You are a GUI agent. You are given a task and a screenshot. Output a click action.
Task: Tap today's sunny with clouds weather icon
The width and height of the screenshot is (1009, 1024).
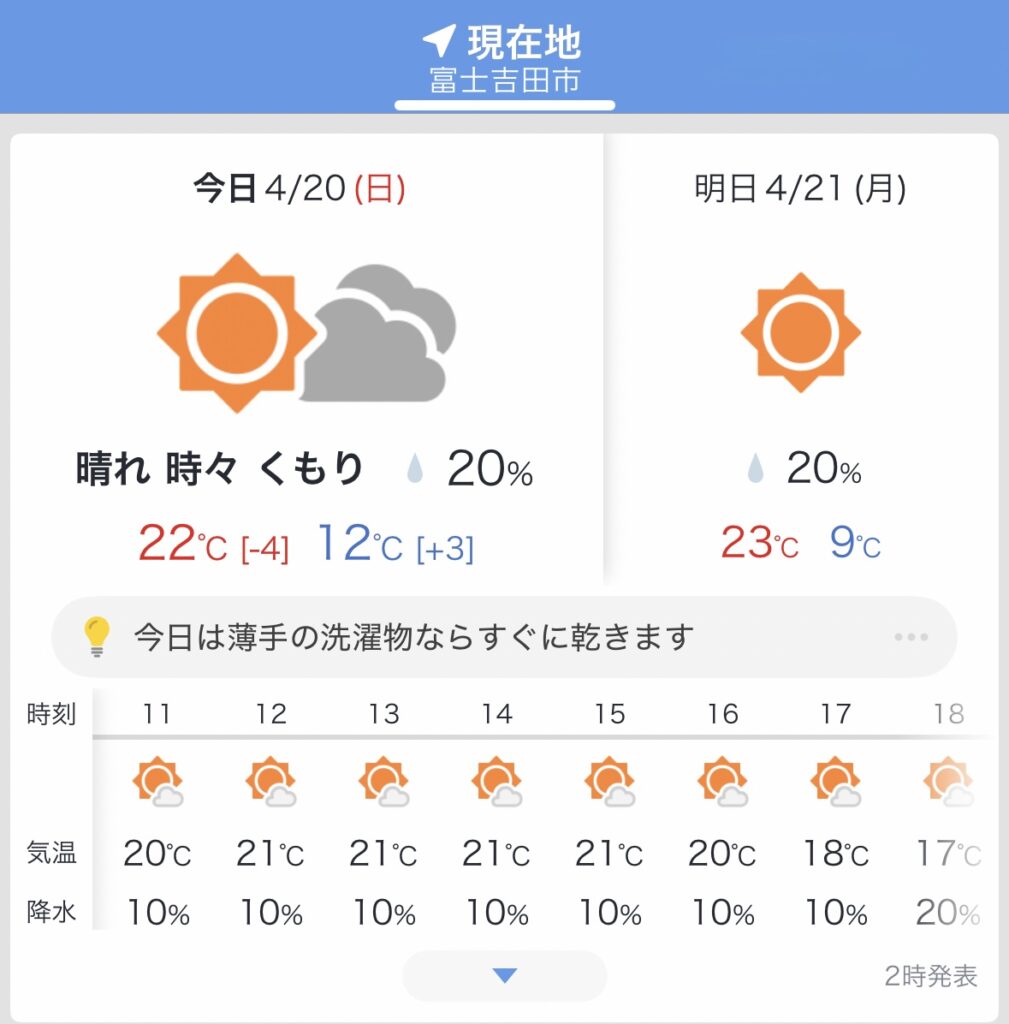306,333
